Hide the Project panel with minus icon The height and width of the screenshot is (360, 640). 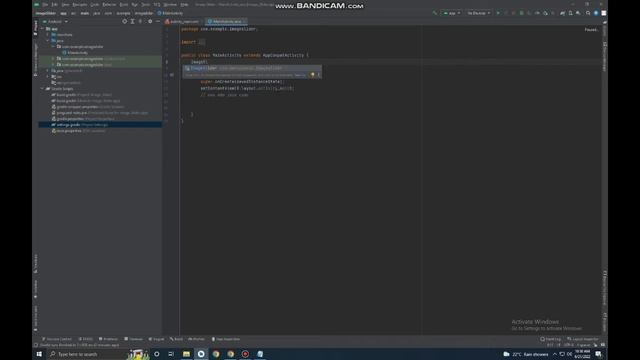(x=158, y=21)
